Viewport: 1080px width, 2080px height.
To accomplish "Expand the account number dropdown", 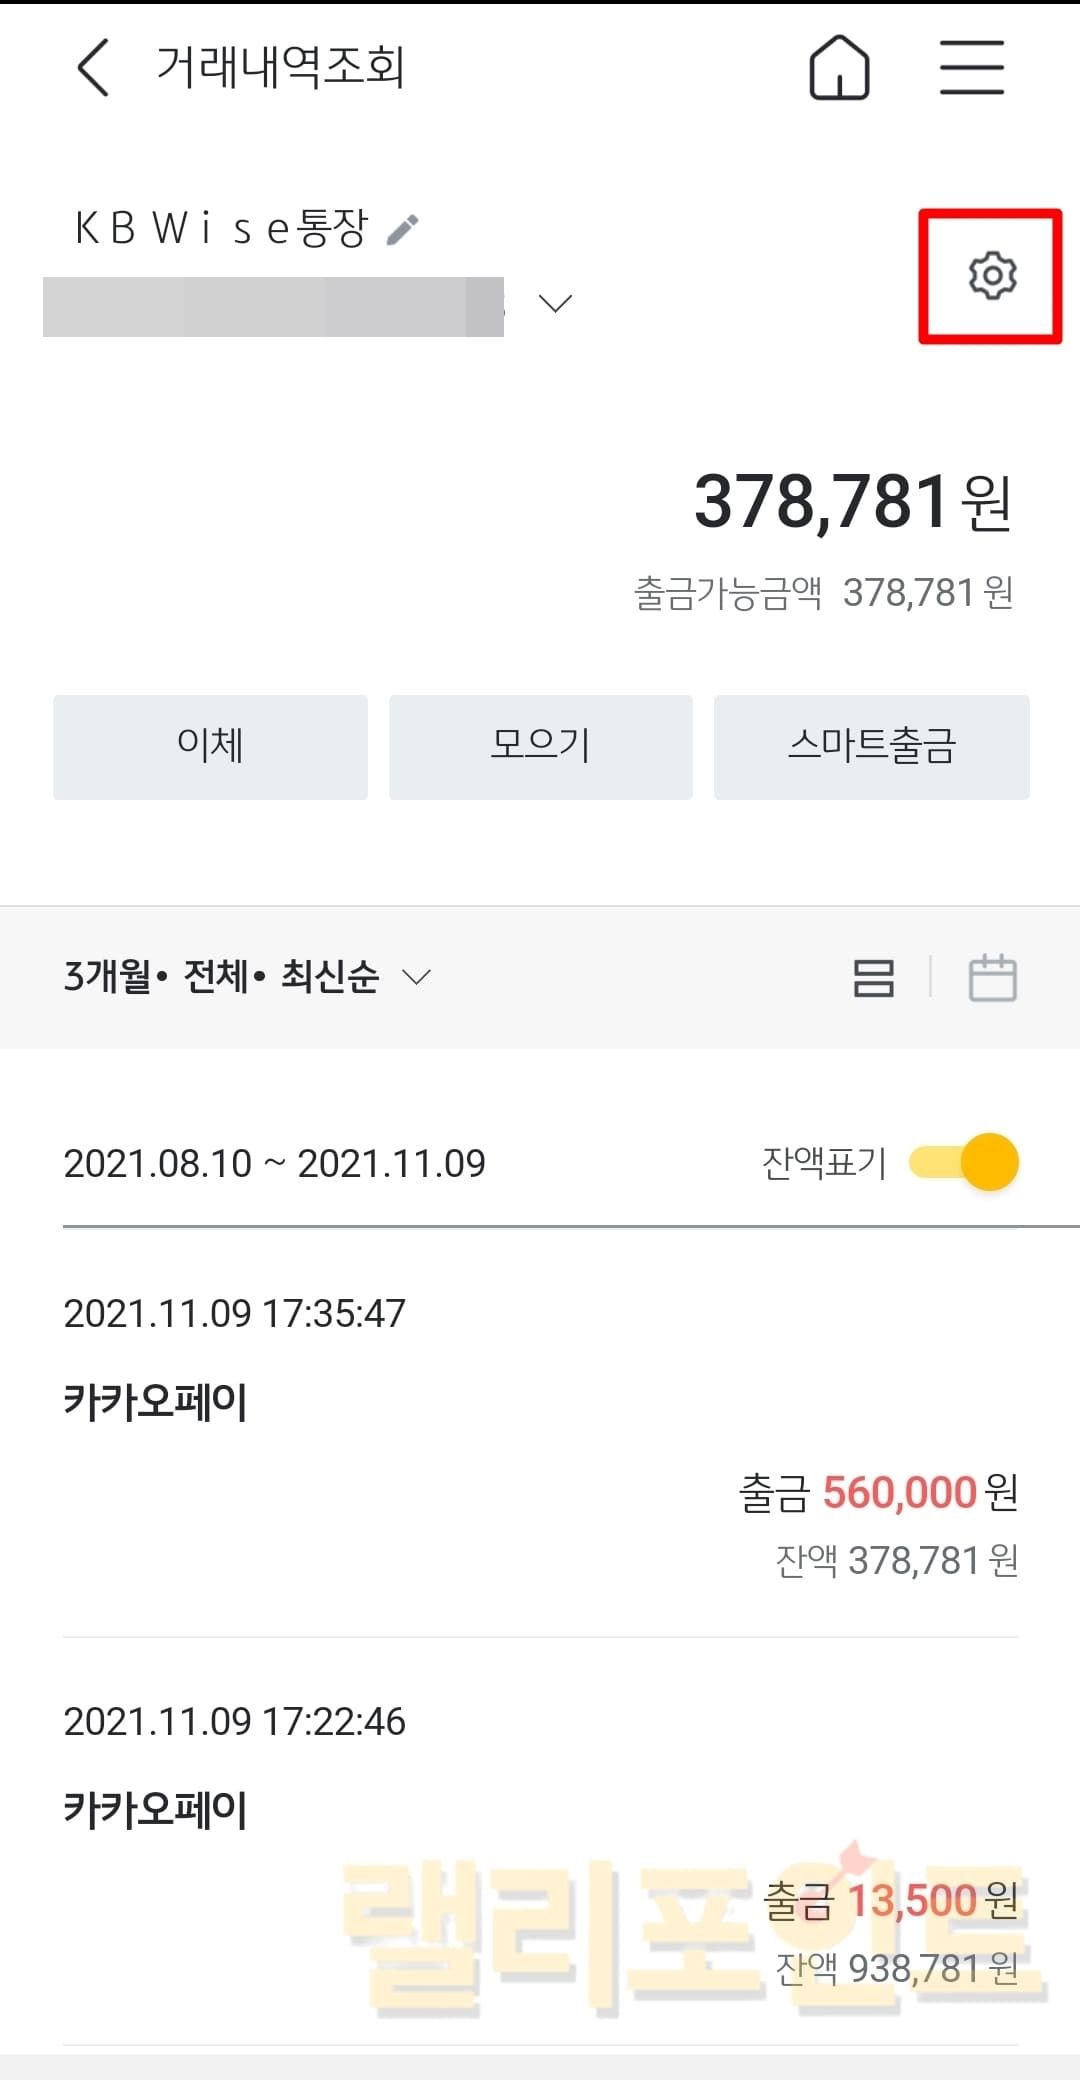I will (555, 303).
